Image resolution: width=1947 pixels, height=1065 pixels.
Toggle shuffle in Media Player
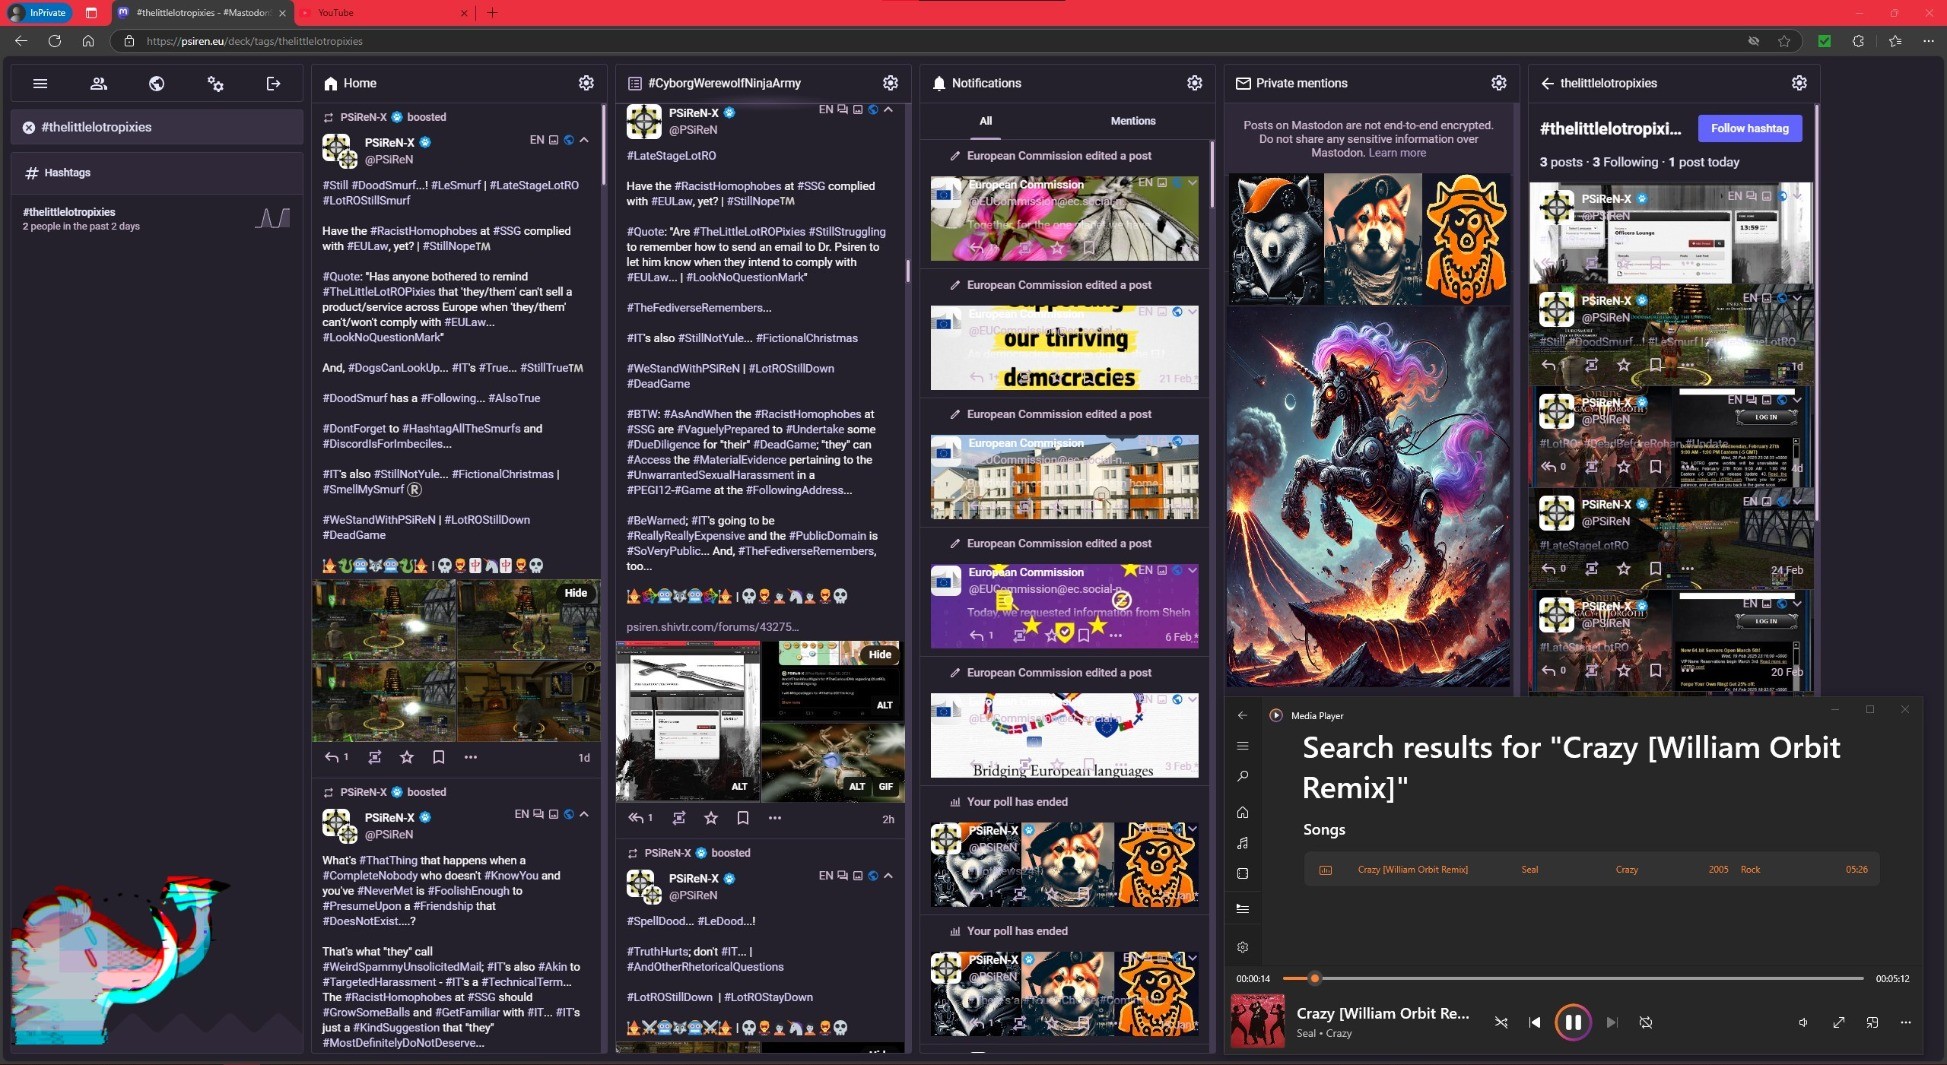1500,1022
